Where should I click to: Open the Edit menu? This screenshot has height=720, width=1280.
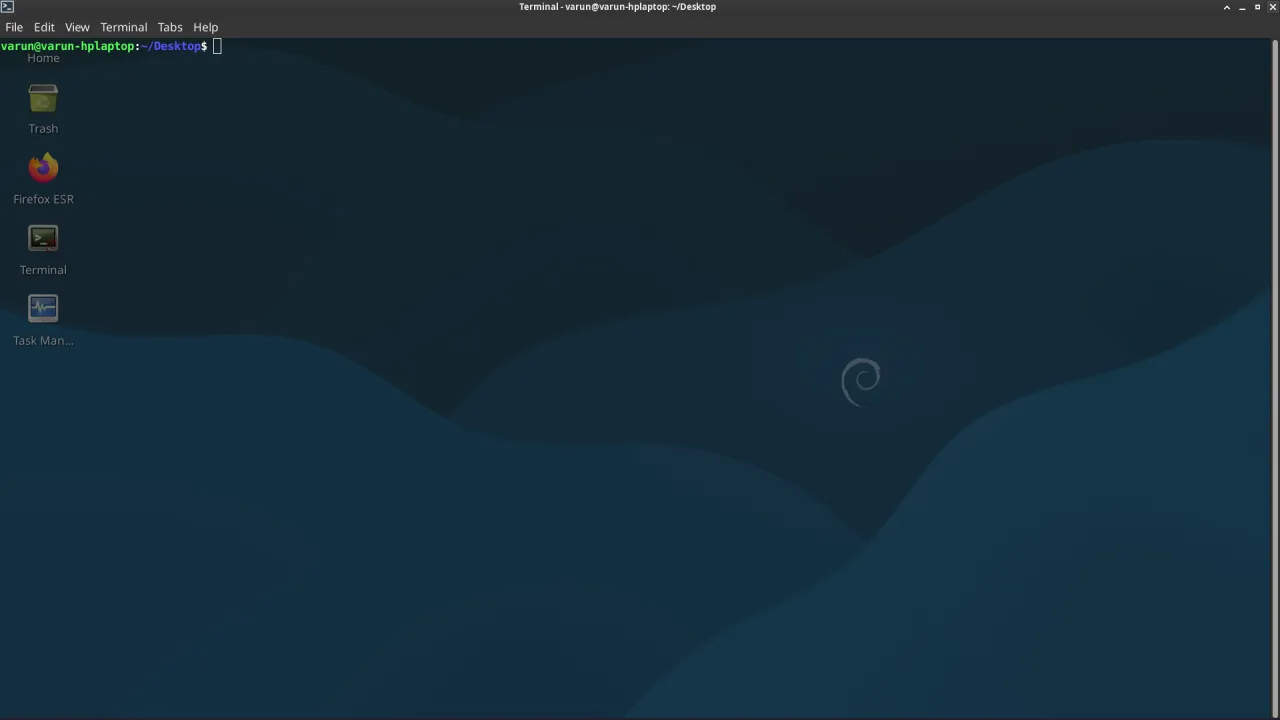[44, 27]
